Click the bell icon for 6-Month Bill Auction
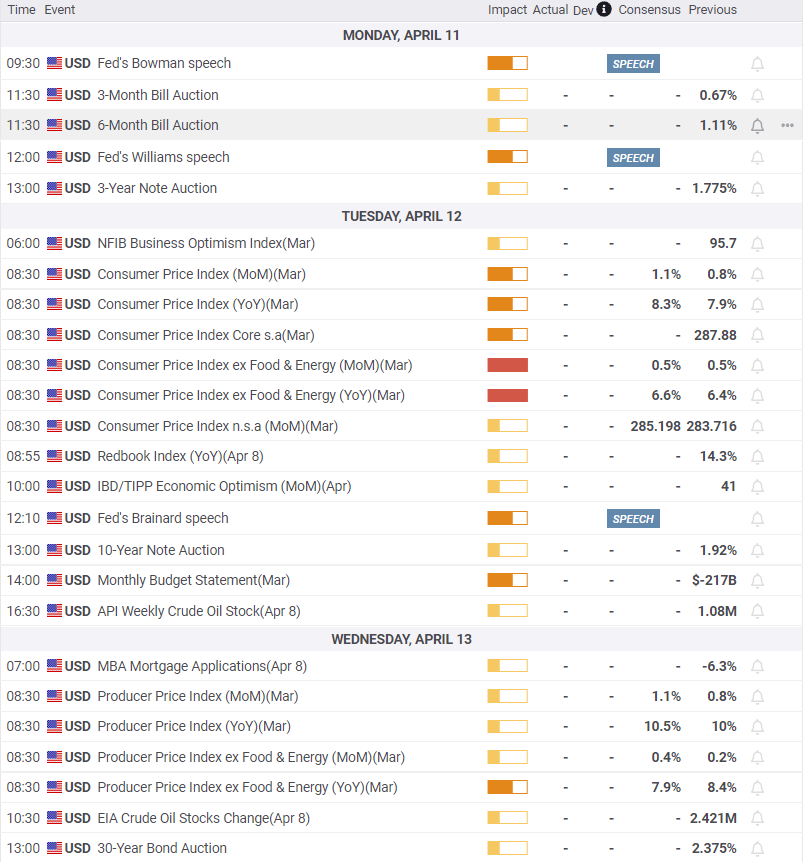803x862 pixels. pyautogui.click(x=757, y=126)
